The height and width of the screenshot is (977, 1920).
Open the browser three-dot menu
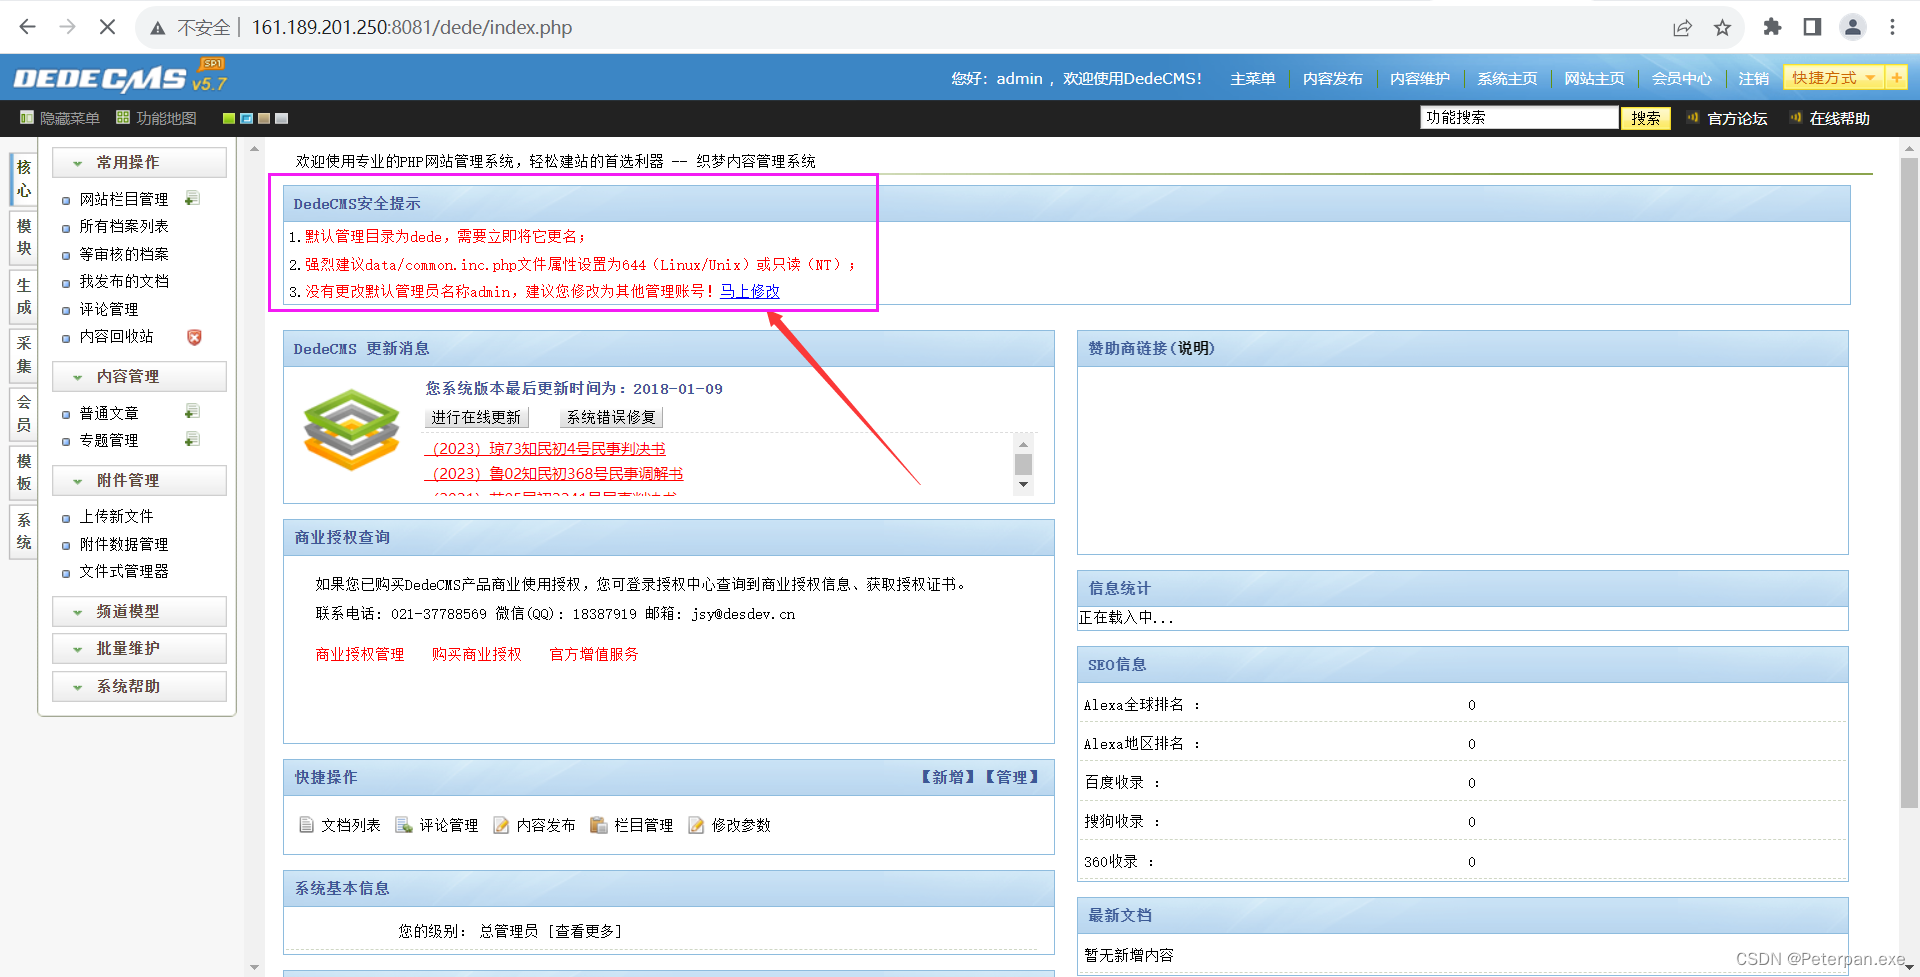(x=1892, y=27)
